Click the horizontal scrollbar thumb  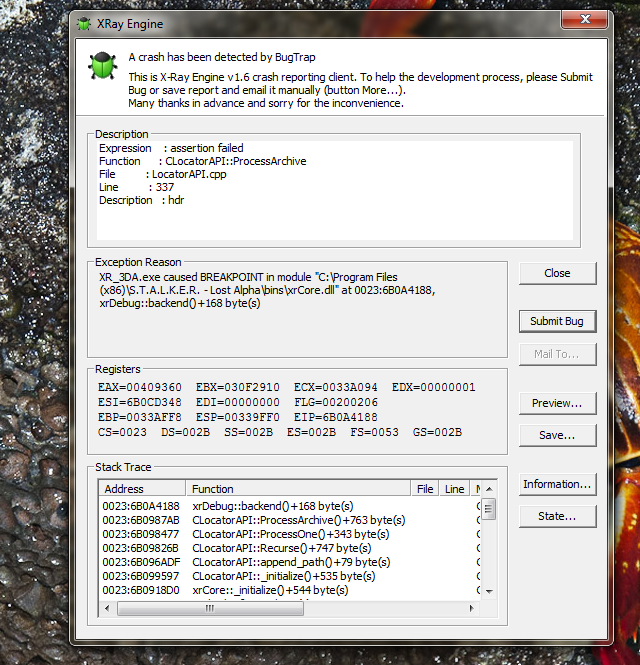point(210,609)
